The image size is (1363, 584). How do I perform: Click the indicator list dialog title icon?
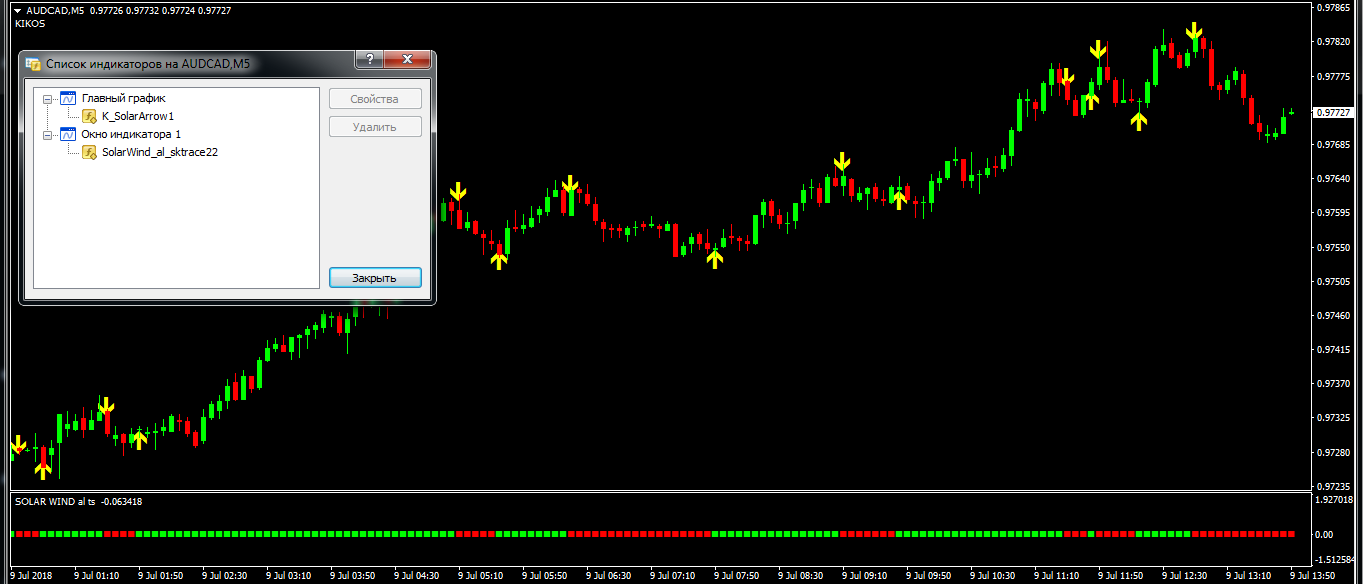pyautogui.click(x=33, y=64)
